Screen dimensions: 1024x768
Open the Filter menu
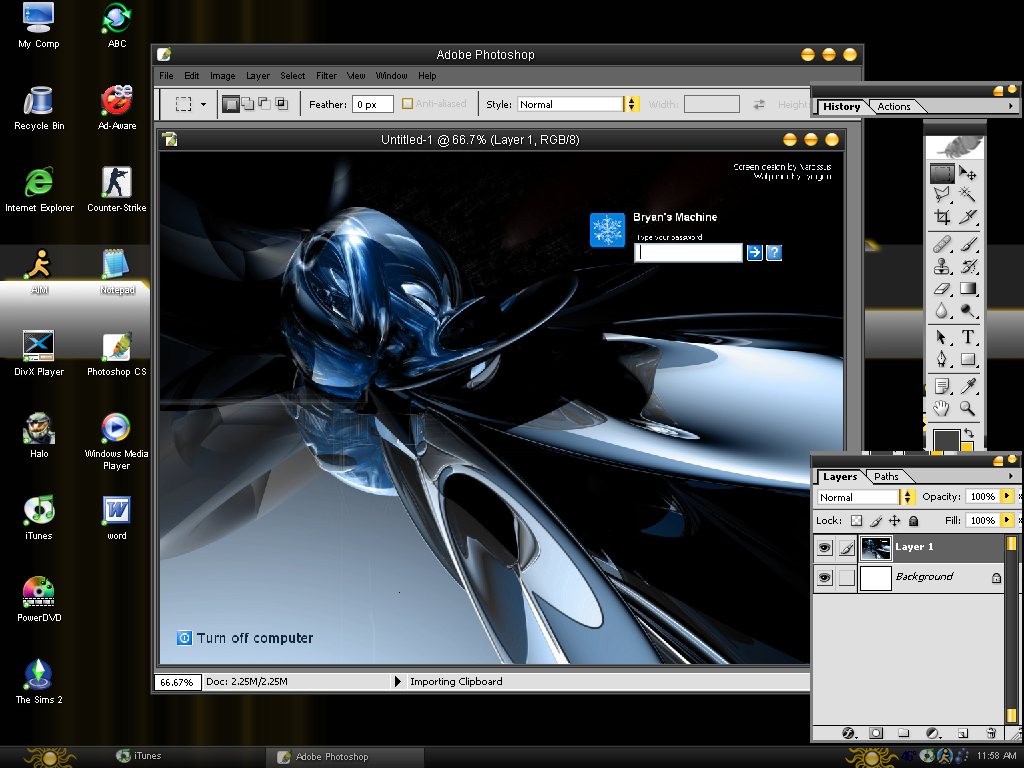pos(326,75)
